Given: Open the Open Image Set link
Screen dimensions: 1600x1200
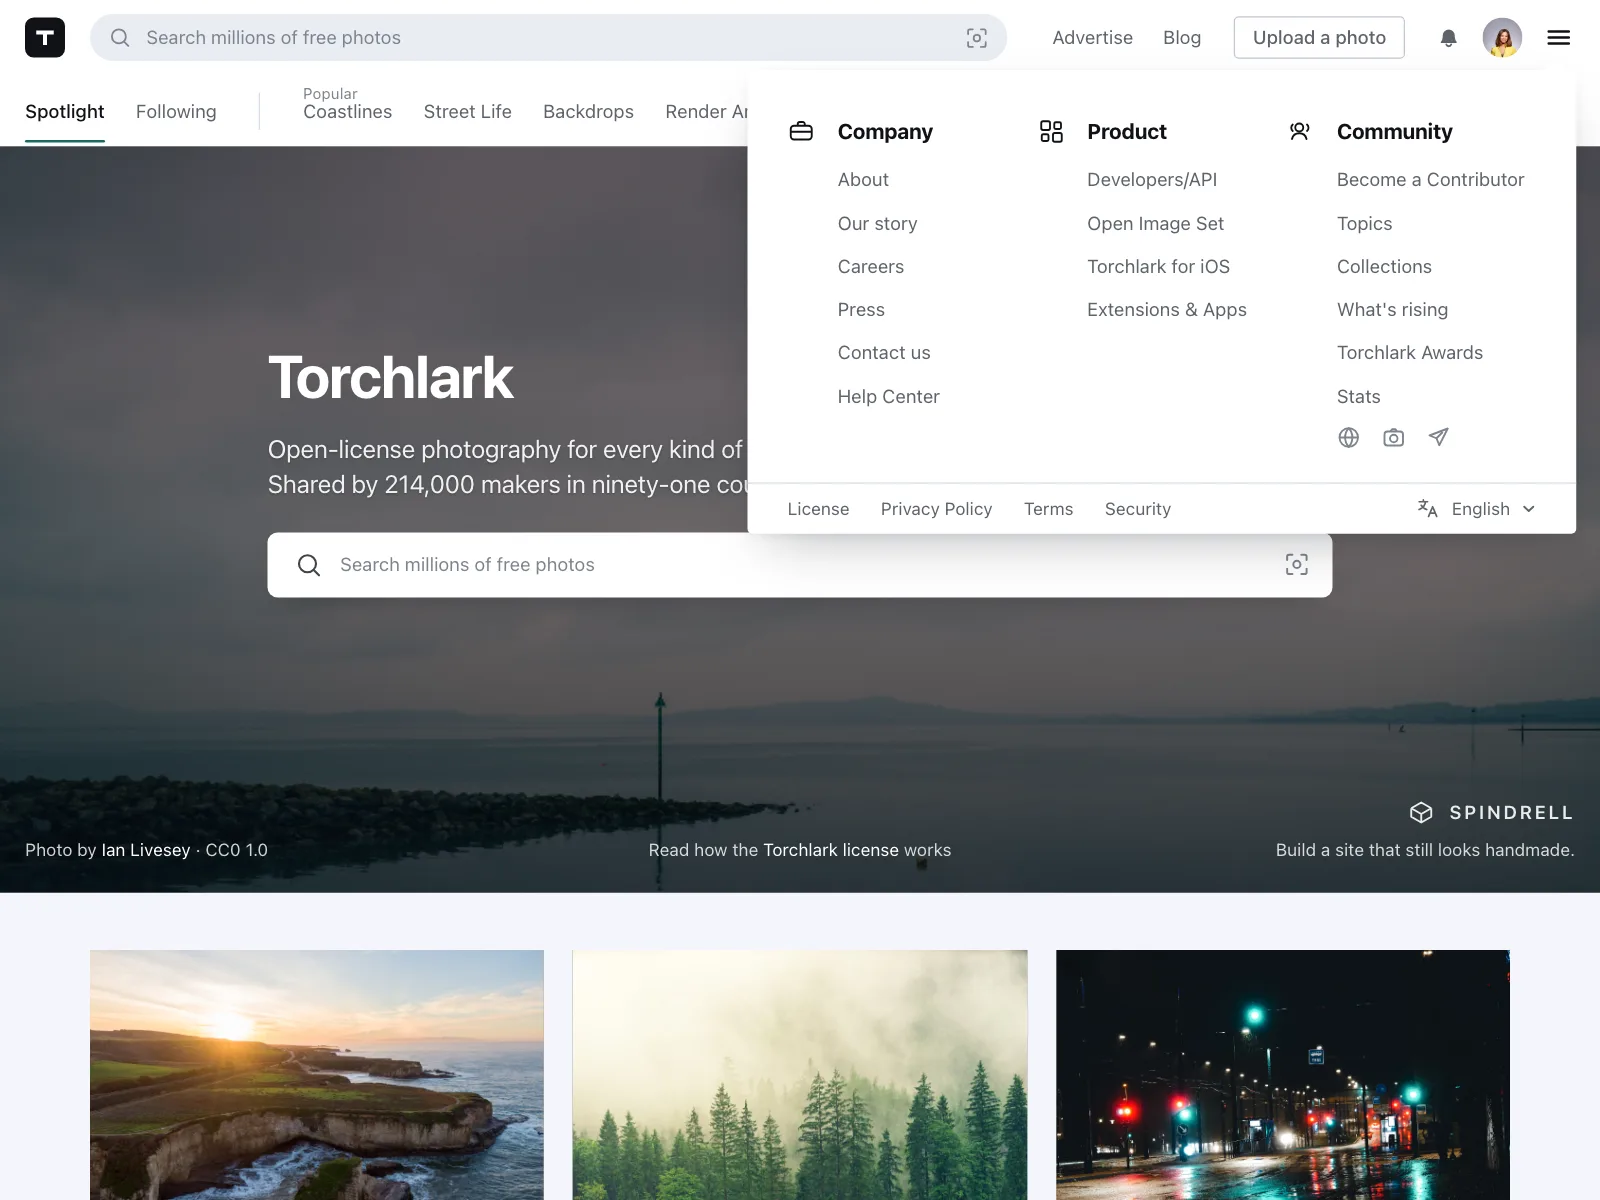Looking at the screenshot, I should pyautogui.click(x=1155, y=224).
